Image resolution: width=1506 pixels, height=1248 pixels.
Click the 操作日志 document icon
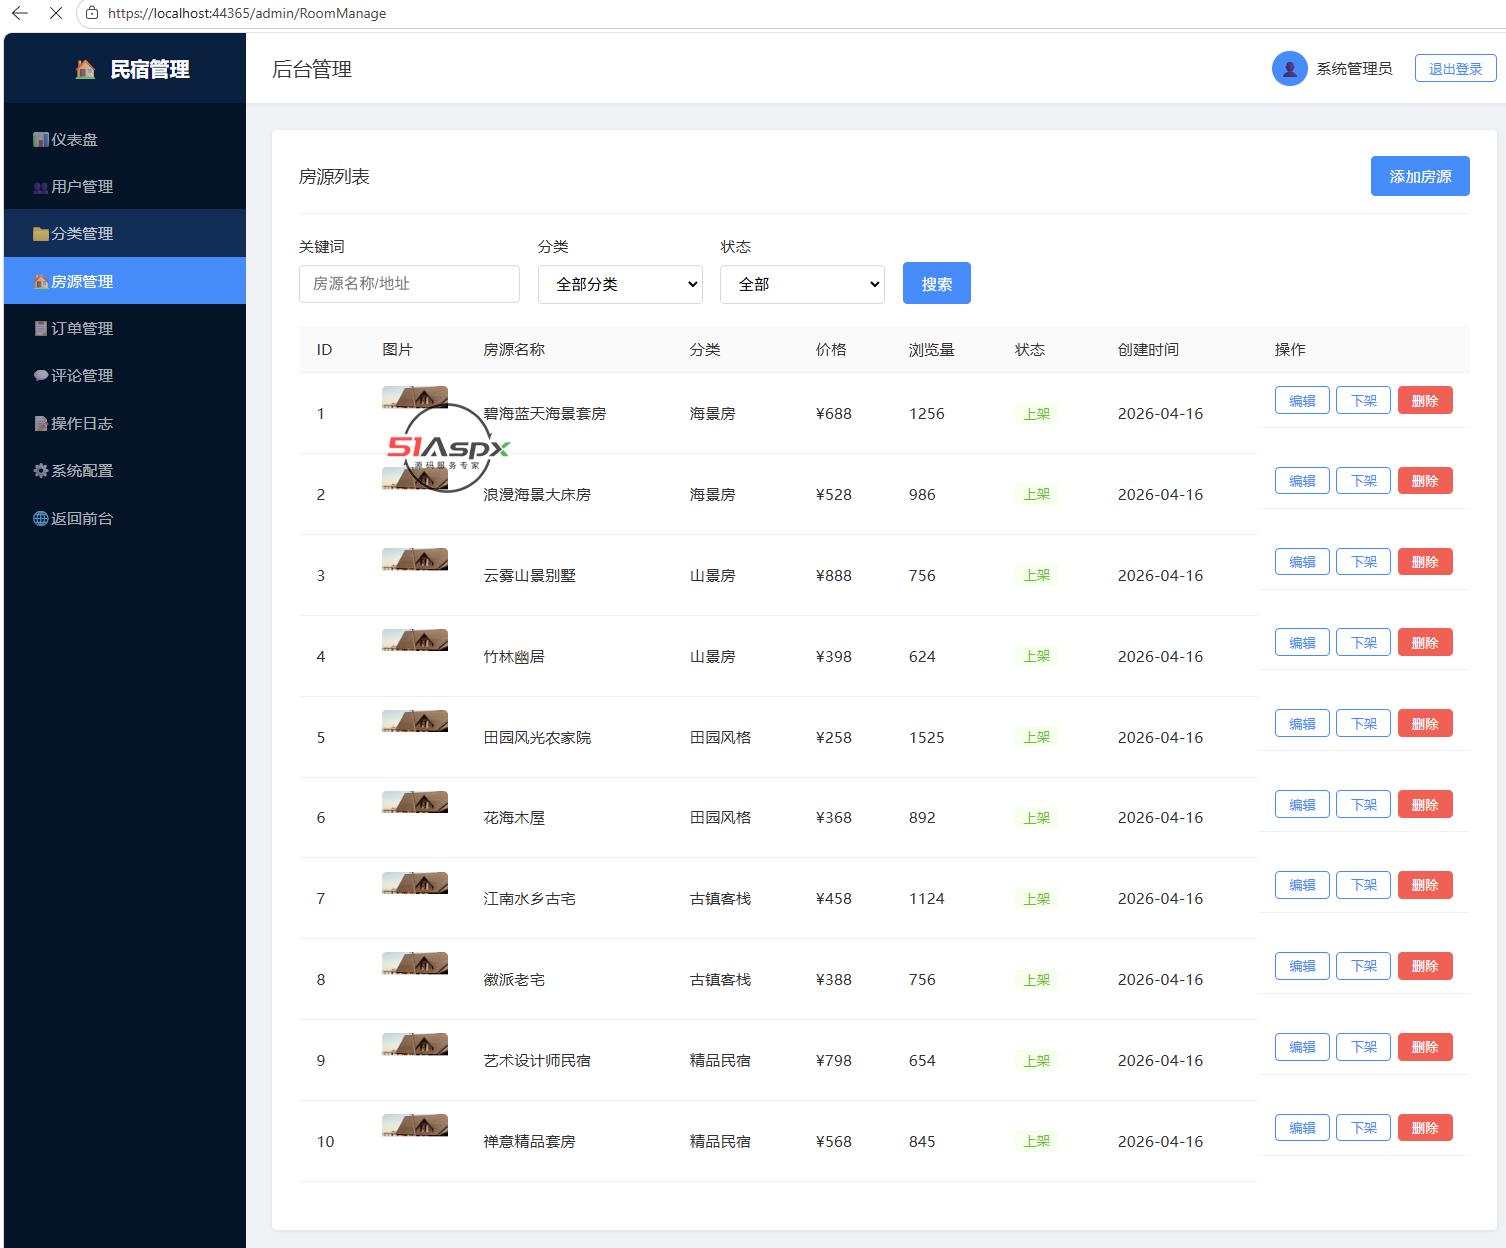(41, 424)
